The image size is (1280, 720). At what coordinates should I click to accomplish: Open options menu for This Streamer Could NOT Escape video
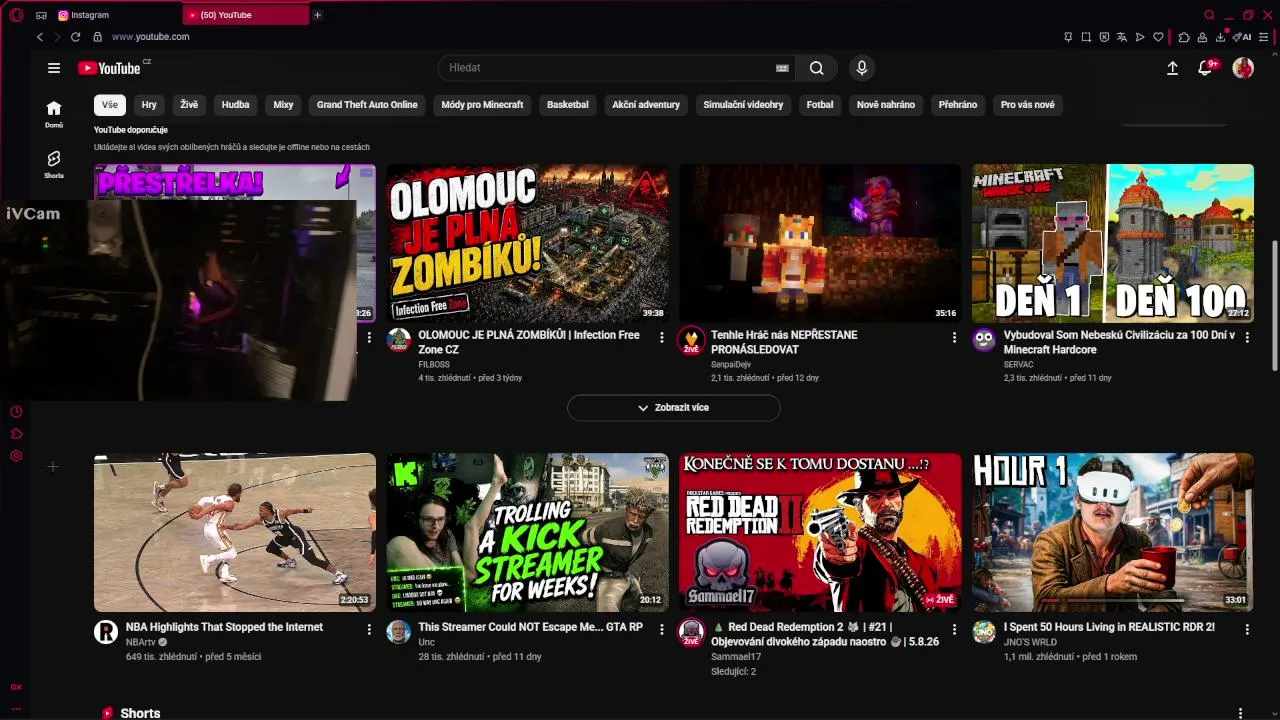(x=661, y=630)
